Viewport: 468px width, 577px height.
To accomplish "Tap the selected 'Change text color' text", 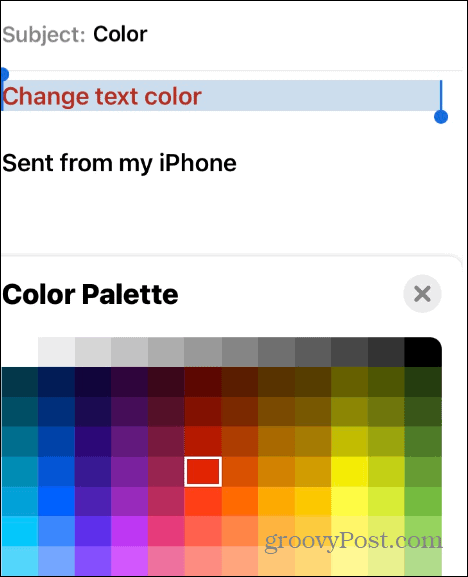I will coord(102,96).
